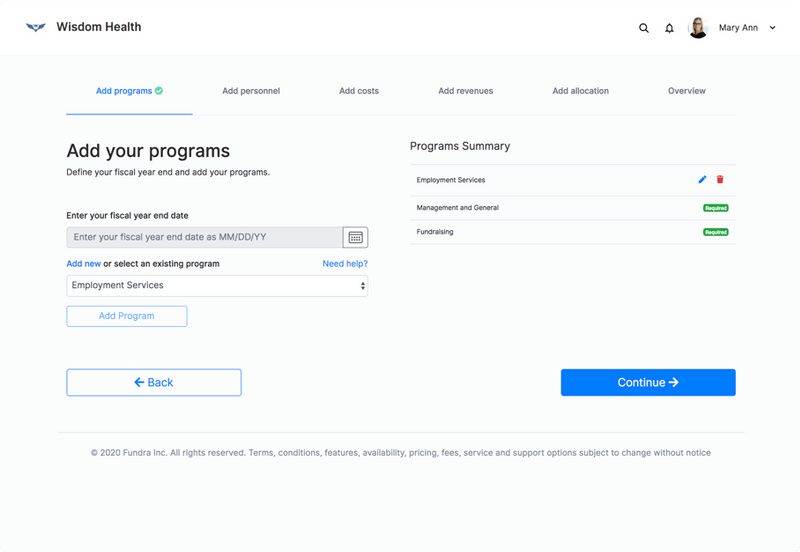Click the Continue button

pos(648,383)
